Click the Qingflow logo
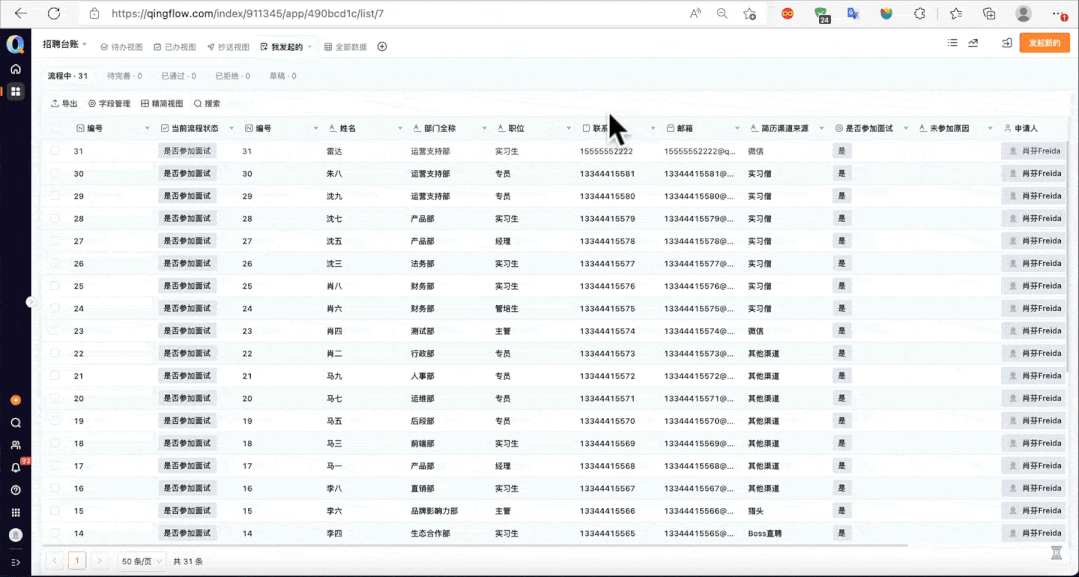 [x=15, y=45]
